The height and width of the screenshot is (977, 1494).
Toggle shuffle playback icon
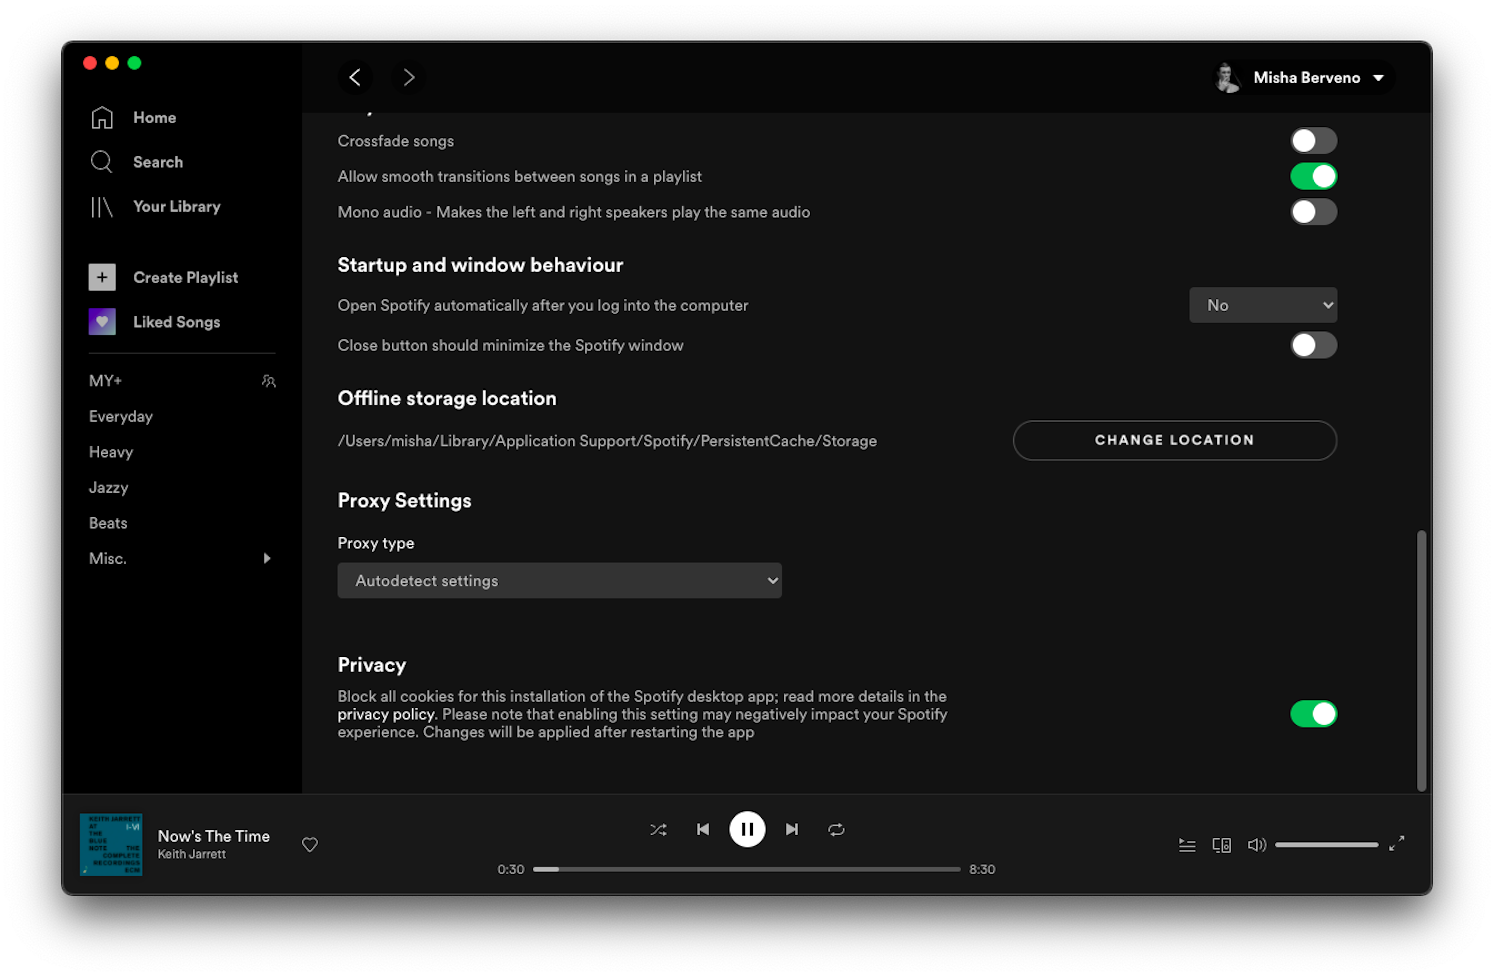[658, 829]
